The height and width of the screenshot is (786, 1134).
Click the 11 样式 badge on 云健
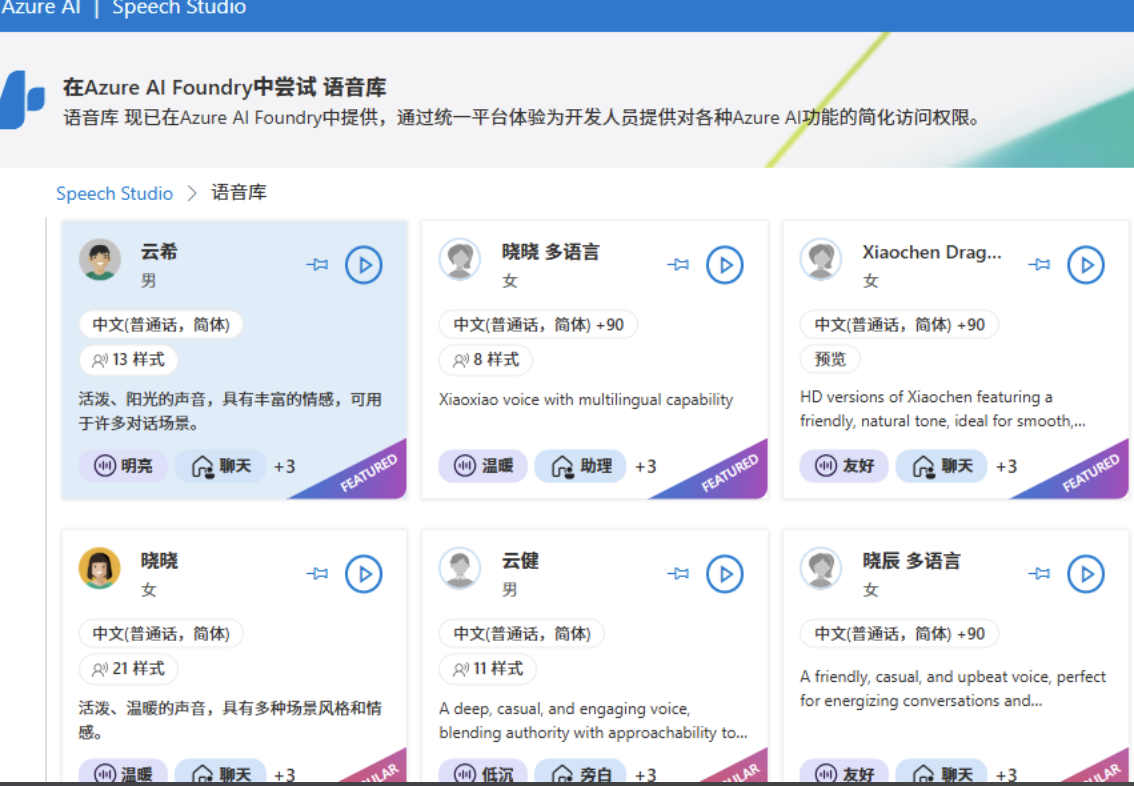coord(488,669)
